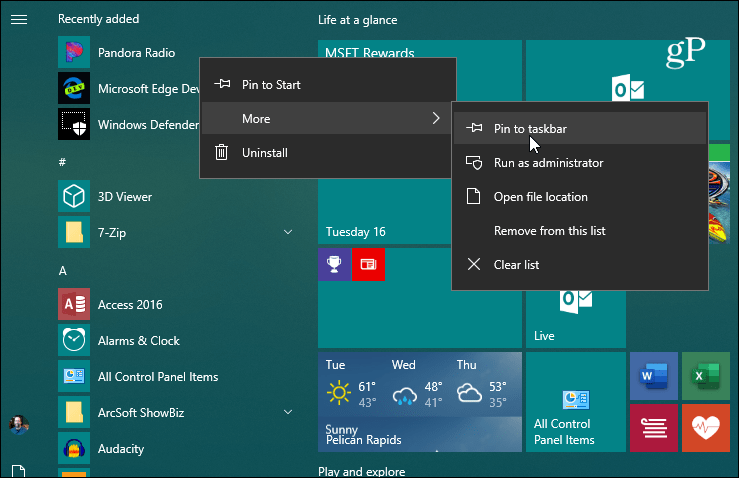Image resolution: width=739 pixels, height=478 pixels.
Task: Toggle the hamburger Start menu button
Action: point(19,19)
